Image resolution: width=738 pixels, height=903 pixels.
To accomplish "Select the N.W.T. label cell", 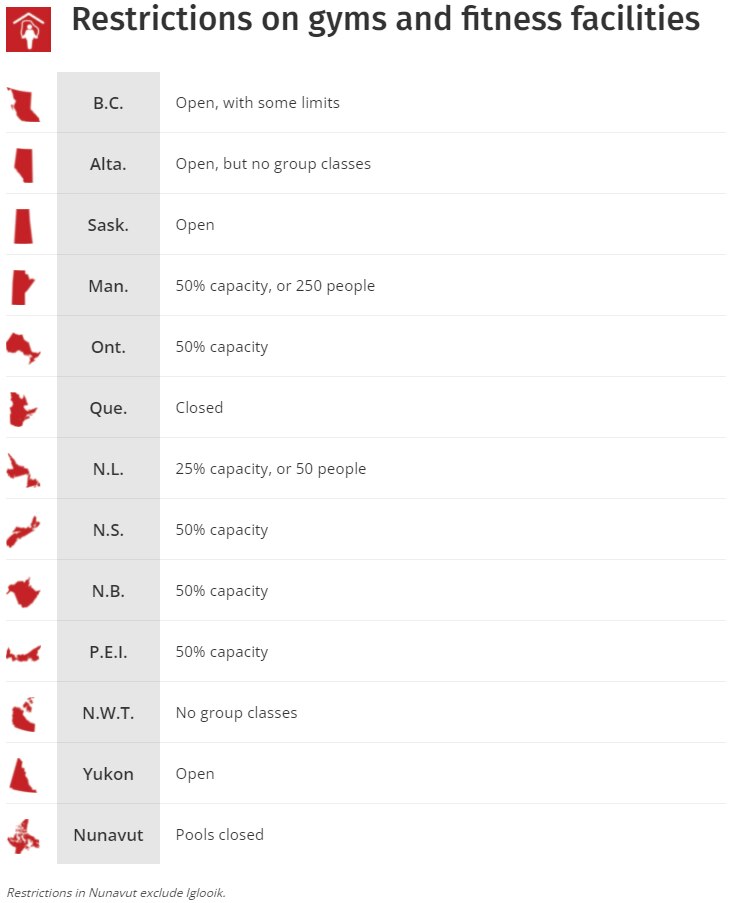I will (x=108, y=713).
